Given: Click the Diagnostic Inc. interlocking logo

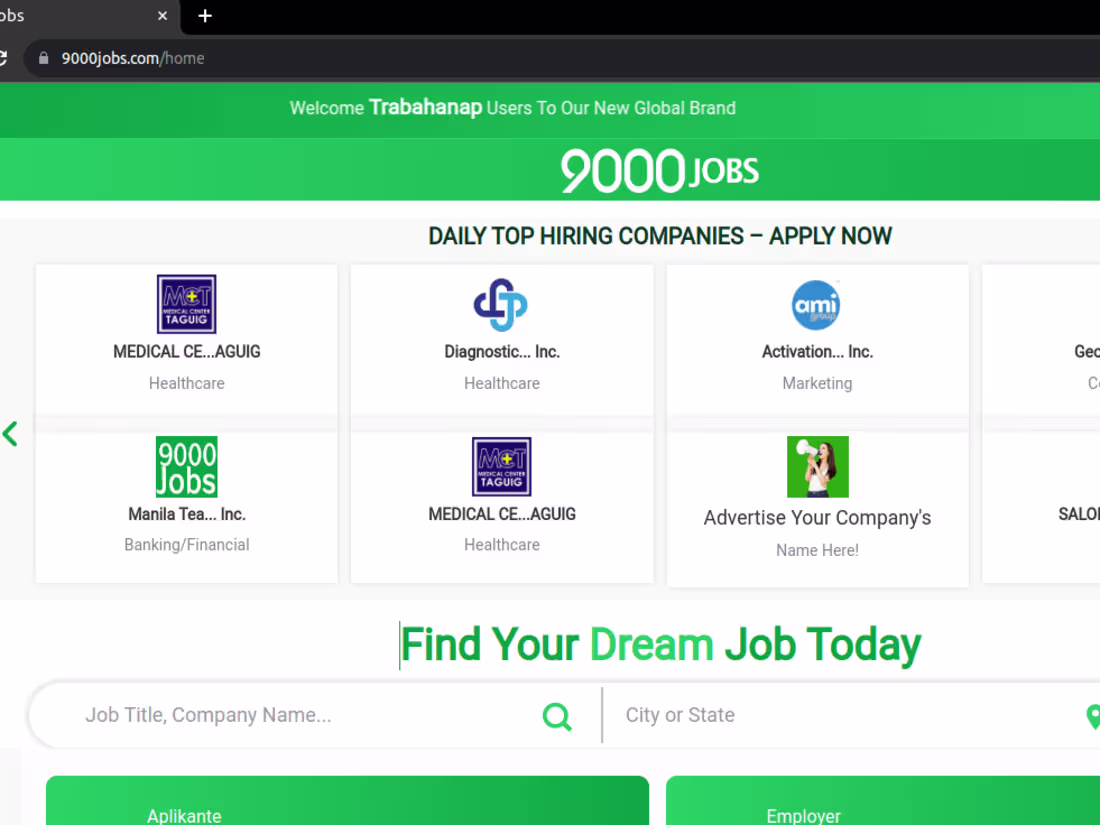Looking at the screenshot, I should (501, 305).
